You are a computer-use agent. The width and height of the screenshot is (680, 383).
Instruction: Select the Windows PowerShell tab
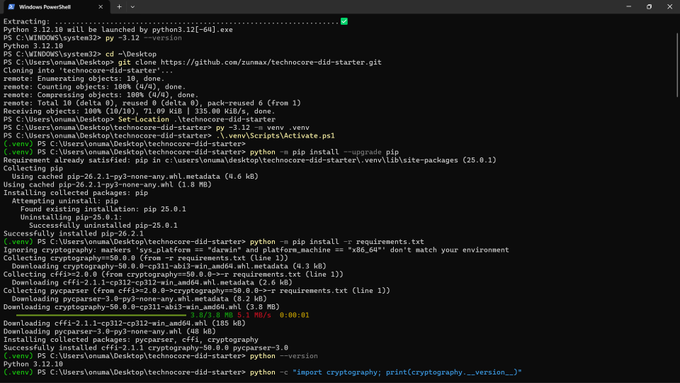click(56, 7)
